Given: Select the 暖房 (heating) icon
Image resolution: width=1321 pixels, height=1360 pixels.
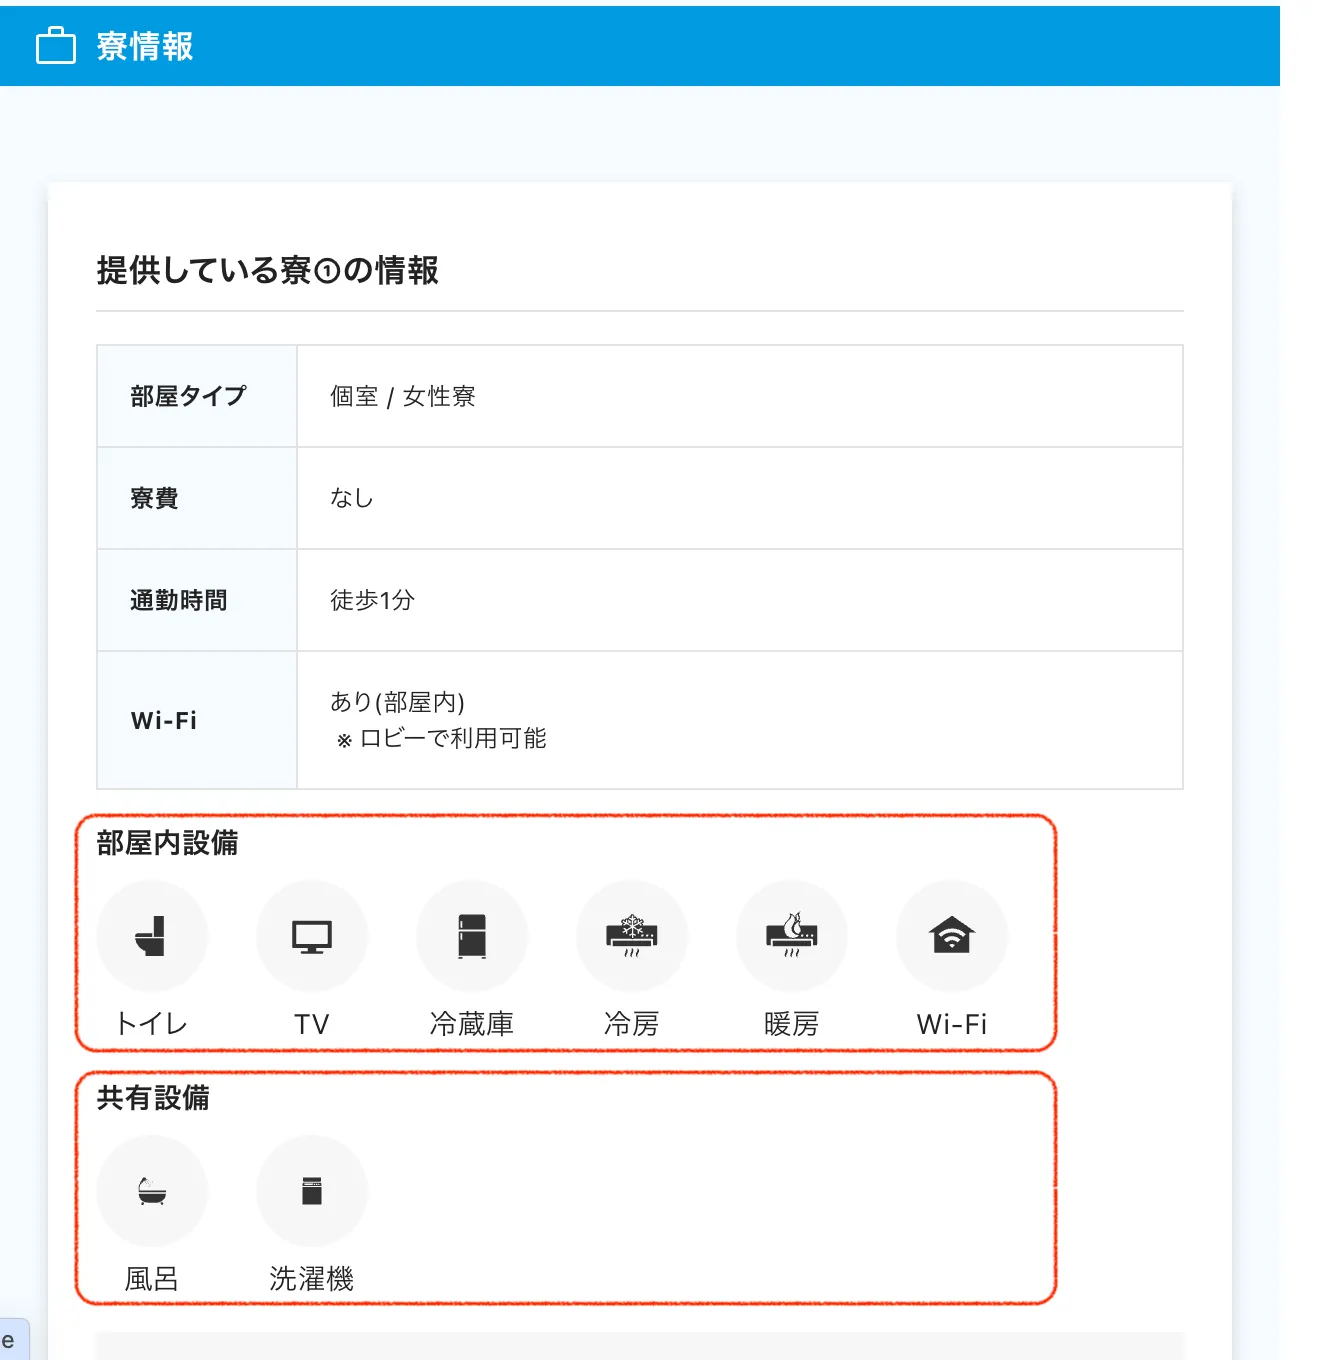Looking at the screenshot, I should [x=792, y=935].
